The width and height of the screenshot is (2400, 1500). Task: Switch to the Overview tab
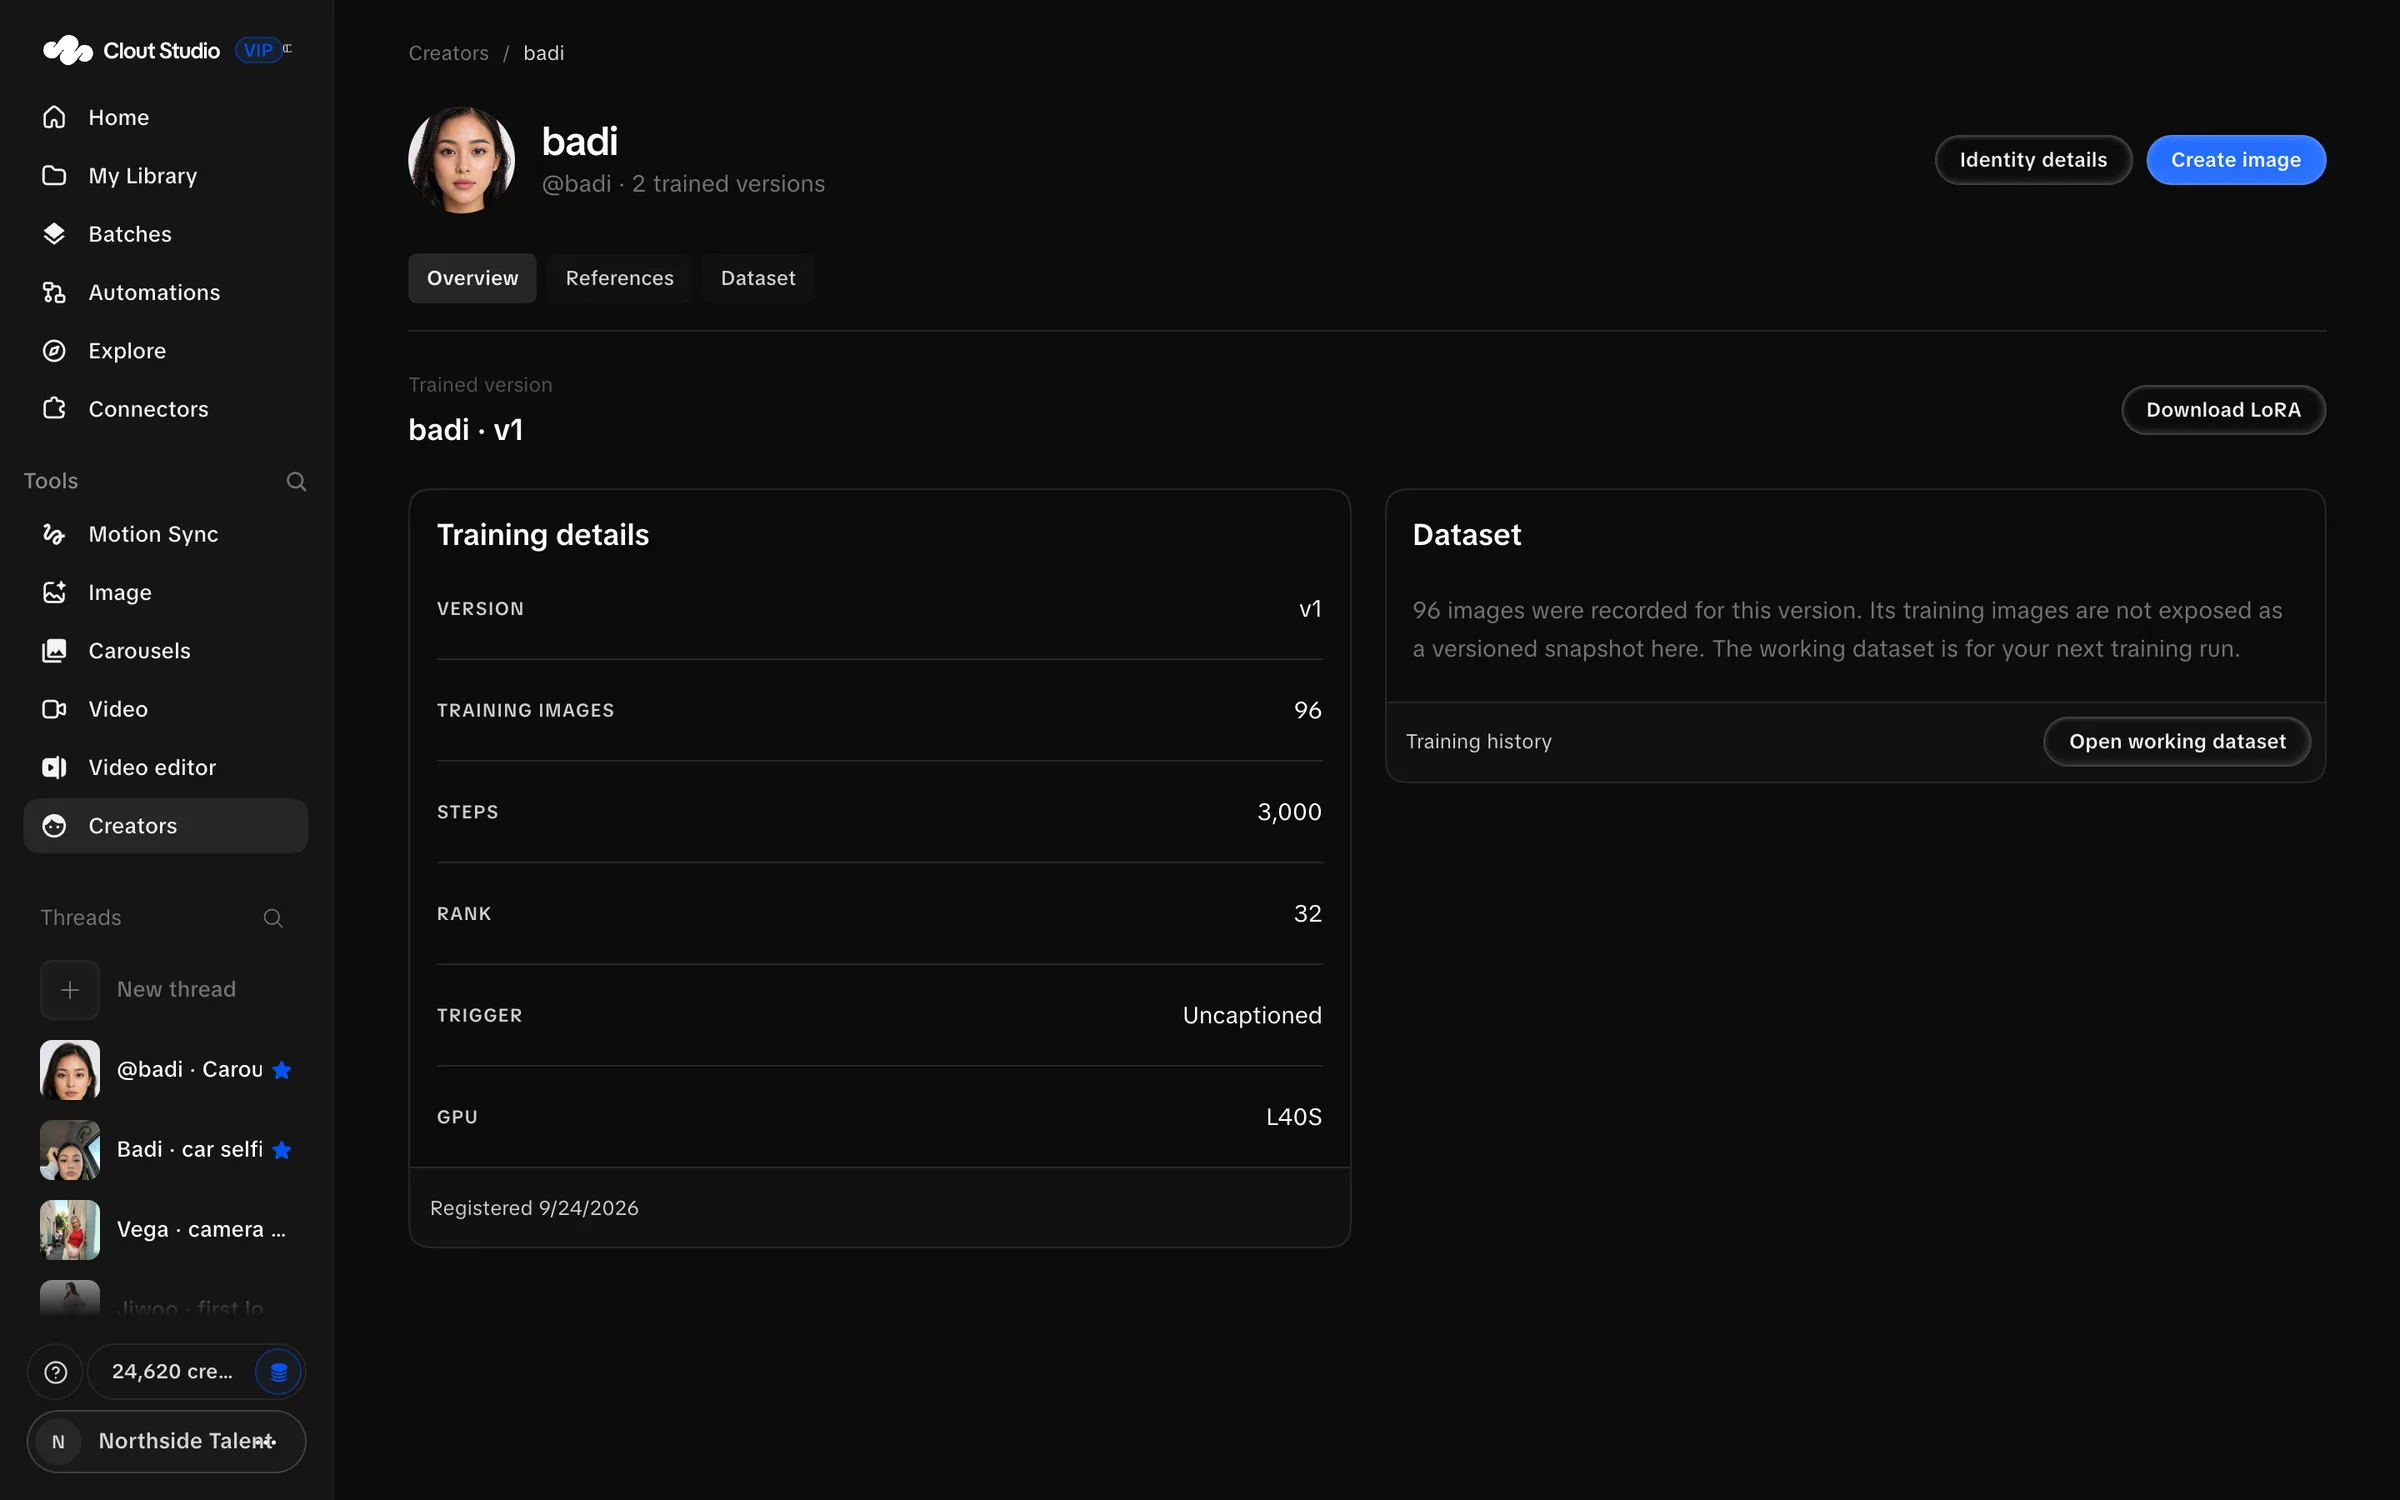[x=472, y=278]
